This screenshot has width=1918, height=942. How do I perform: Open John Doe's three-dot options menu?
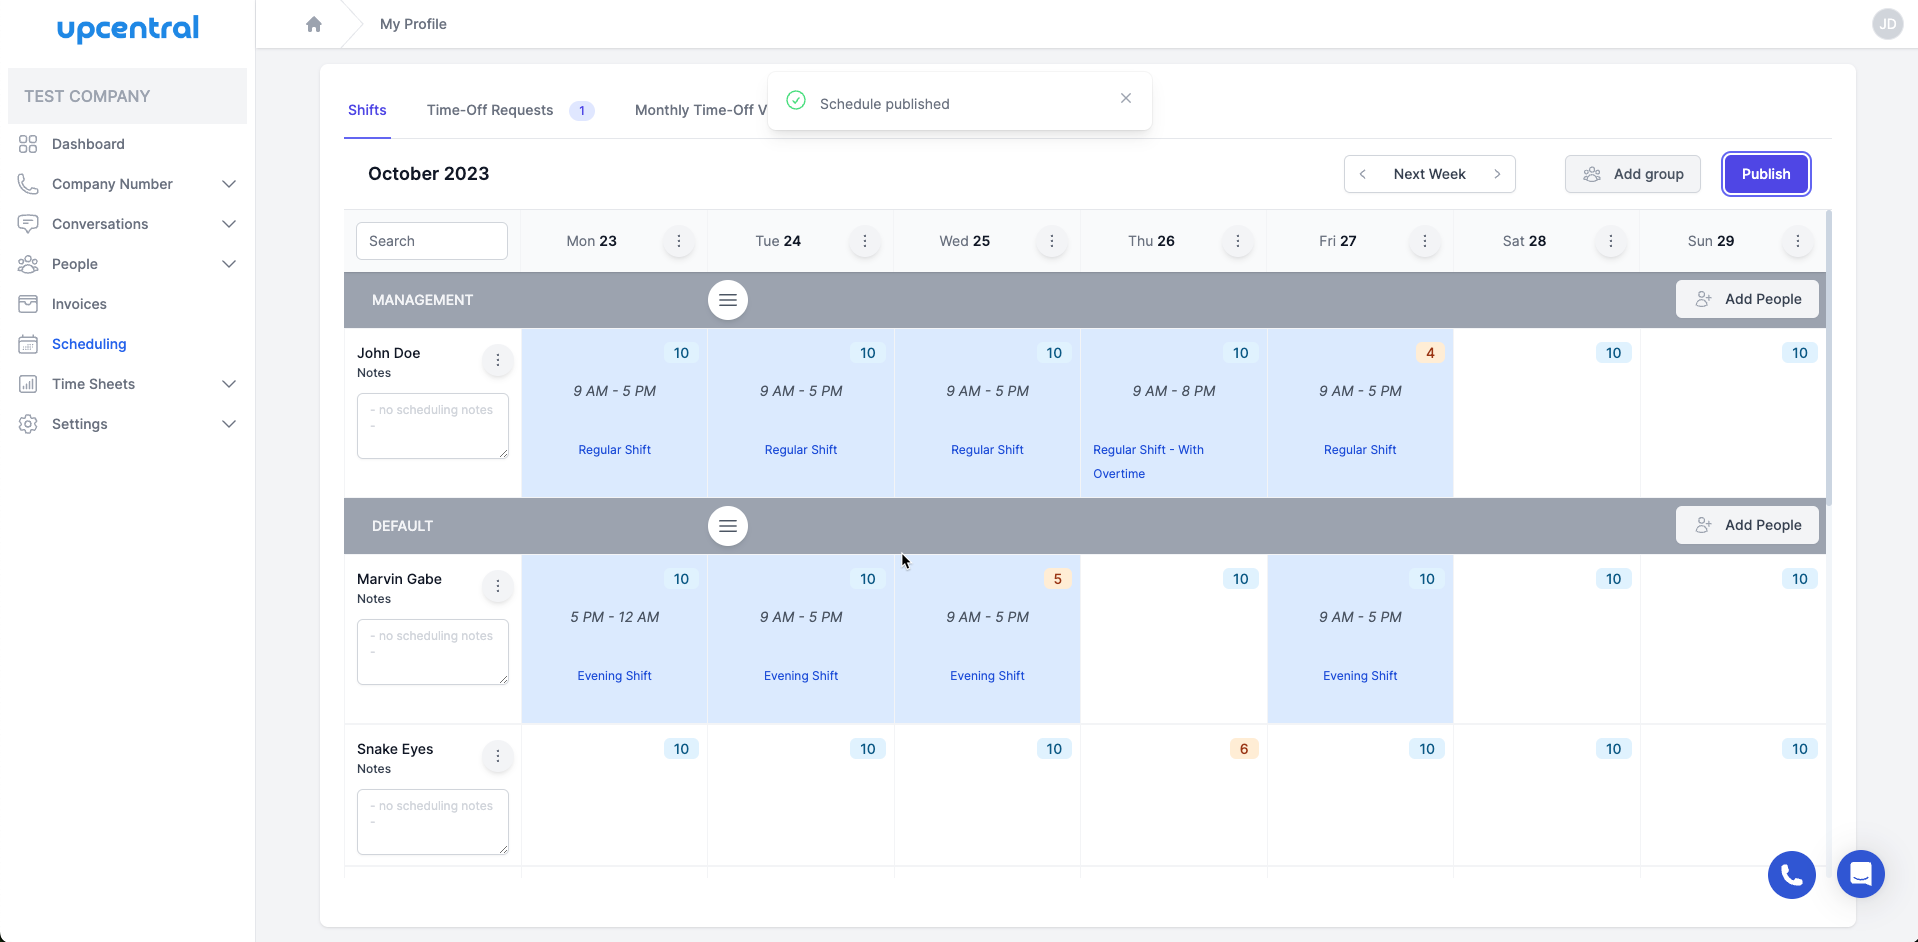497,360
